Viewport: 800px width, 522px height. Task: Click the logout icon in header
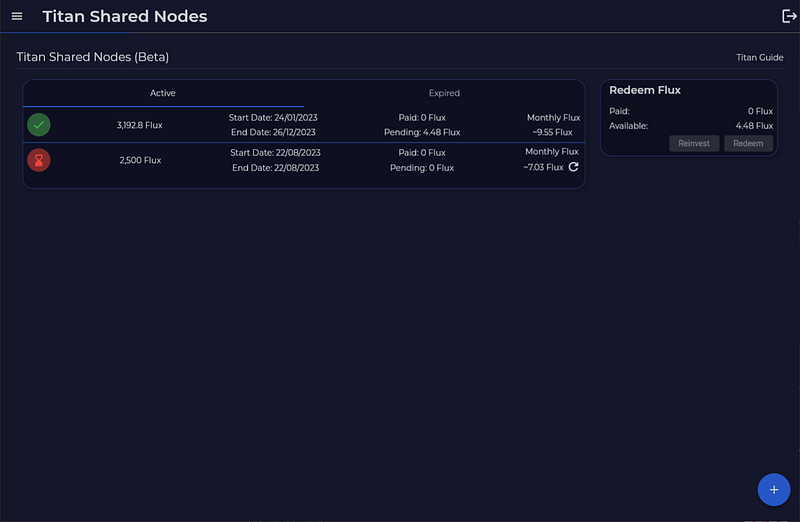[x=788, y=16]
